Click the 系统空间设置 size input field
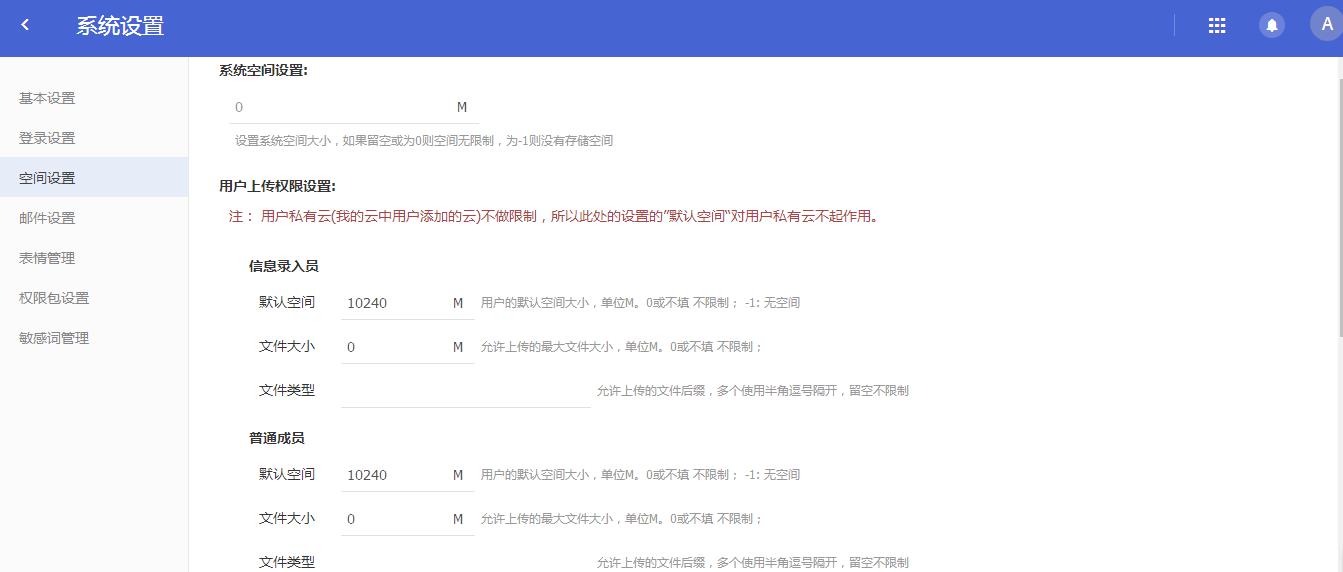Image resolution: width=1343 pixels, height=572 pixels. pos(340,107)
